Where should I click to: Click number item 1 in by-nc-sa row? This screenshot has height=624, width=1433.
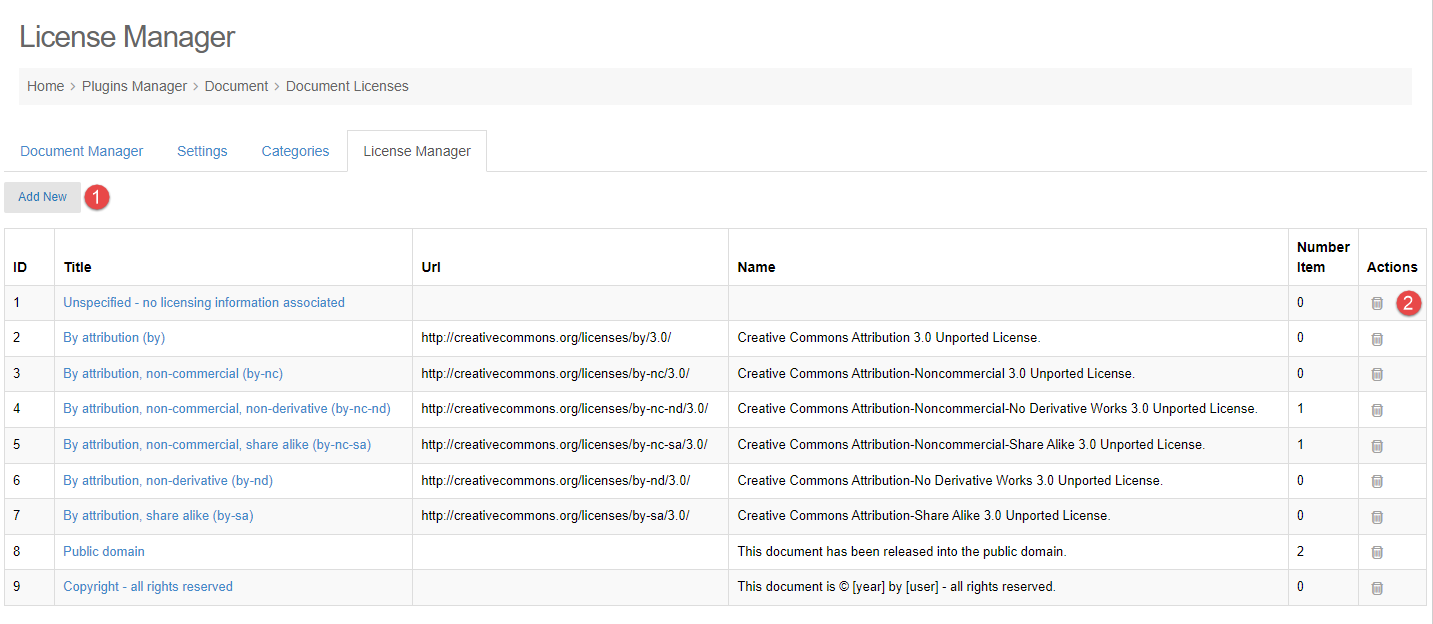(x=1300, y=444)
